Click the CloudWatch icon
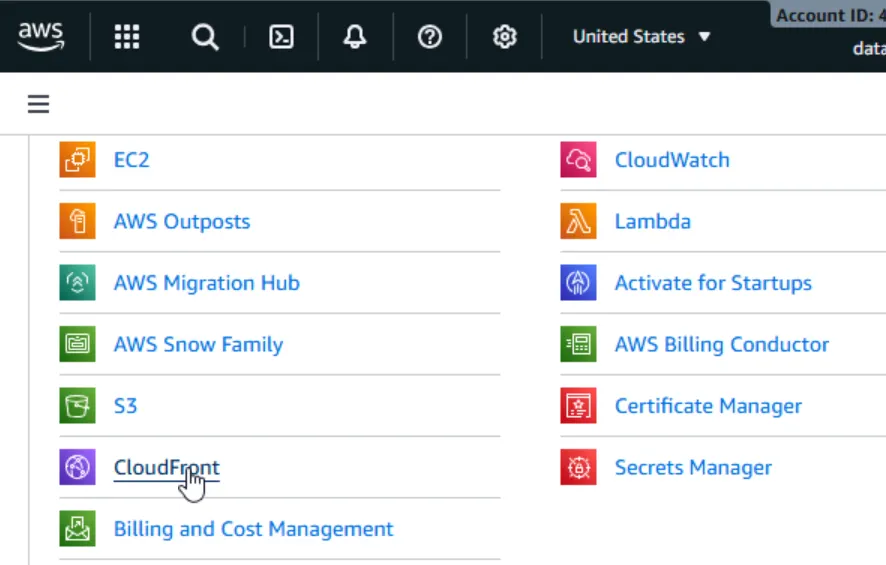The width and height of the screenshot is (886, 565). tap(578, 160)
